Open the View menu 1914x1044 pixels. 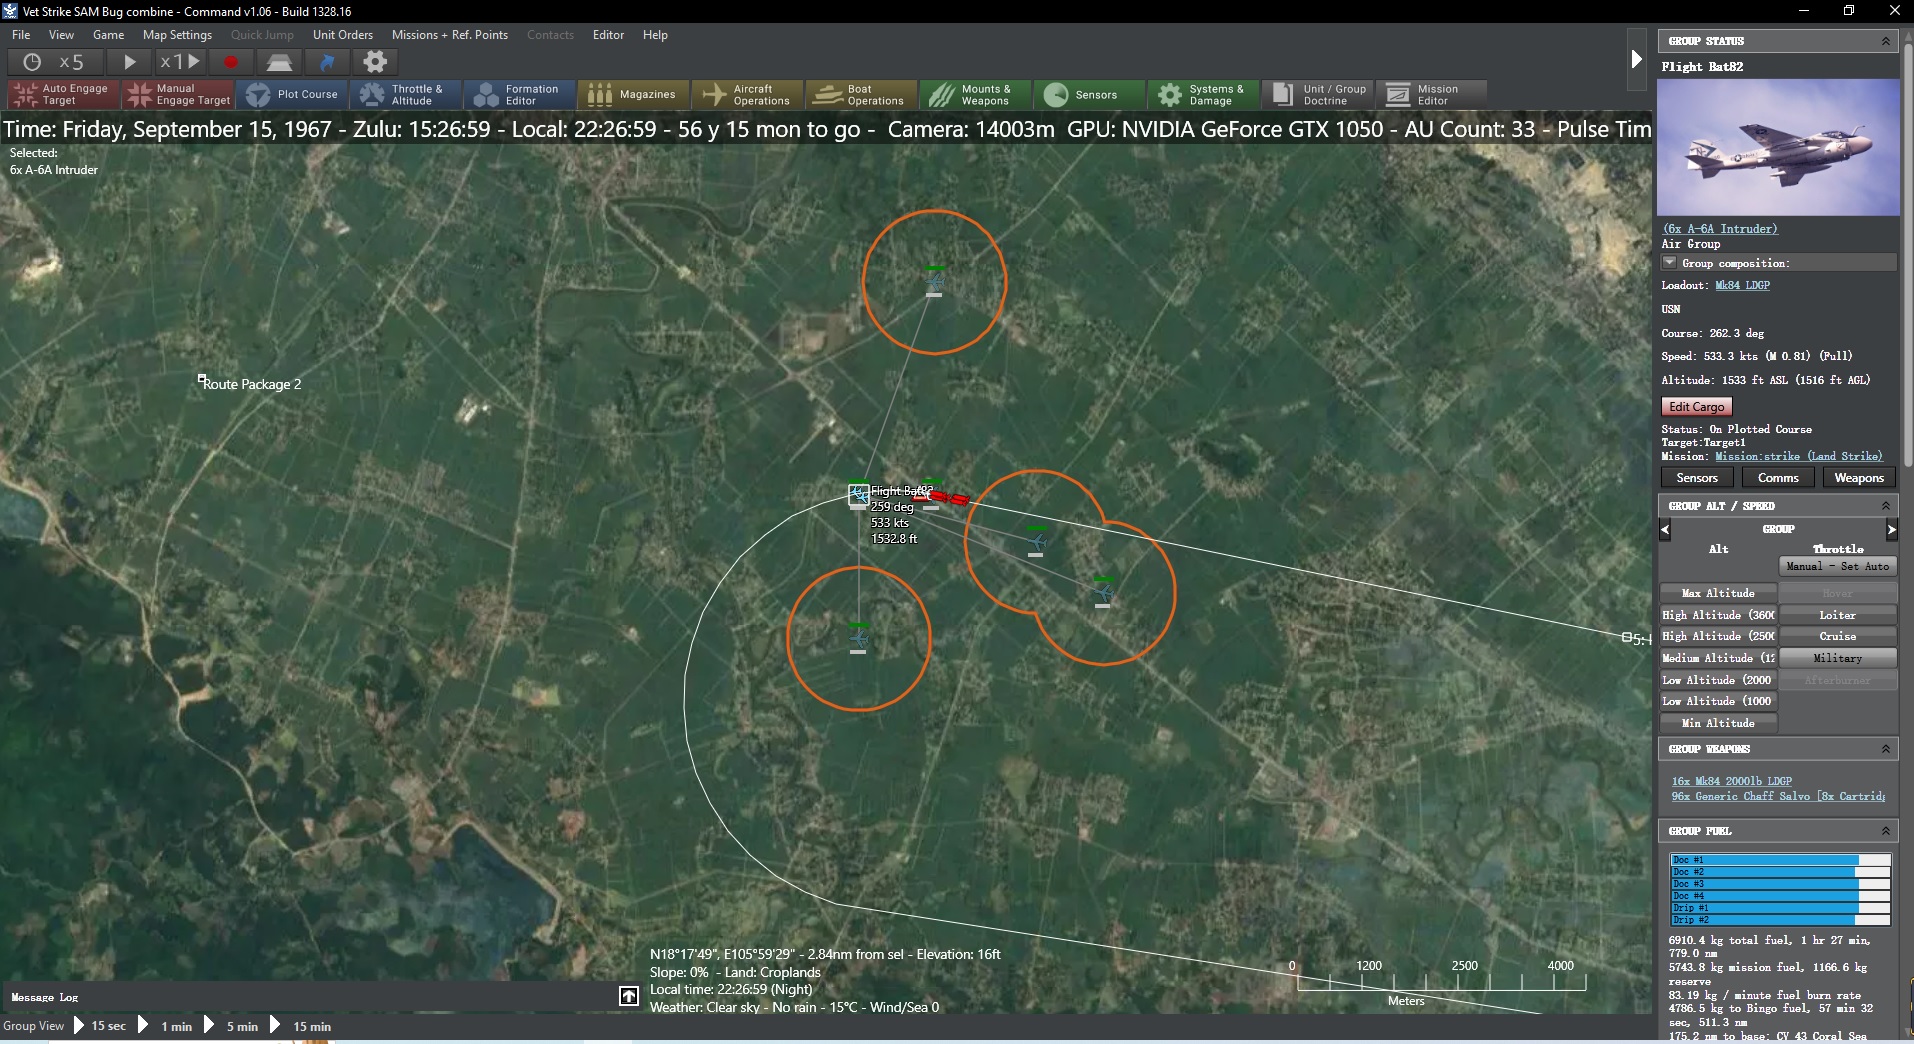61,35
